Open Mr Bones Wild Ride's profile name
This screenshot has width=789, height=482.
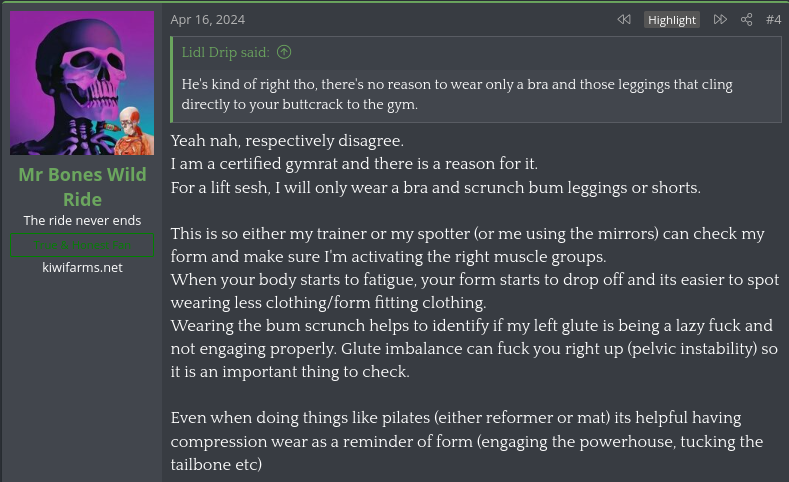pyautogui.click(x=82, y=187)
